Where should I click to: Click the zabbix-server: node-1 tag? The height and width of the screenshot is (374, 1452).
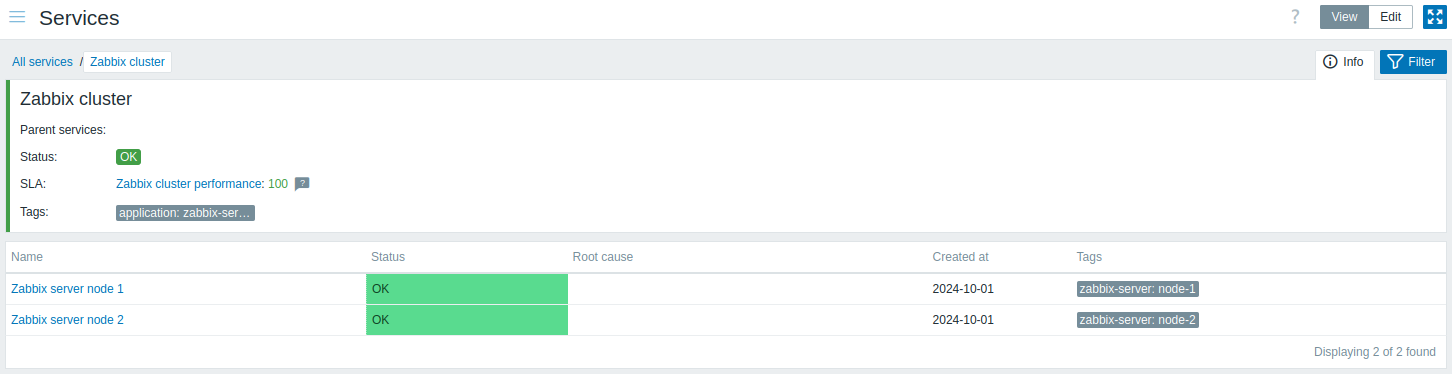point(1137,289)
